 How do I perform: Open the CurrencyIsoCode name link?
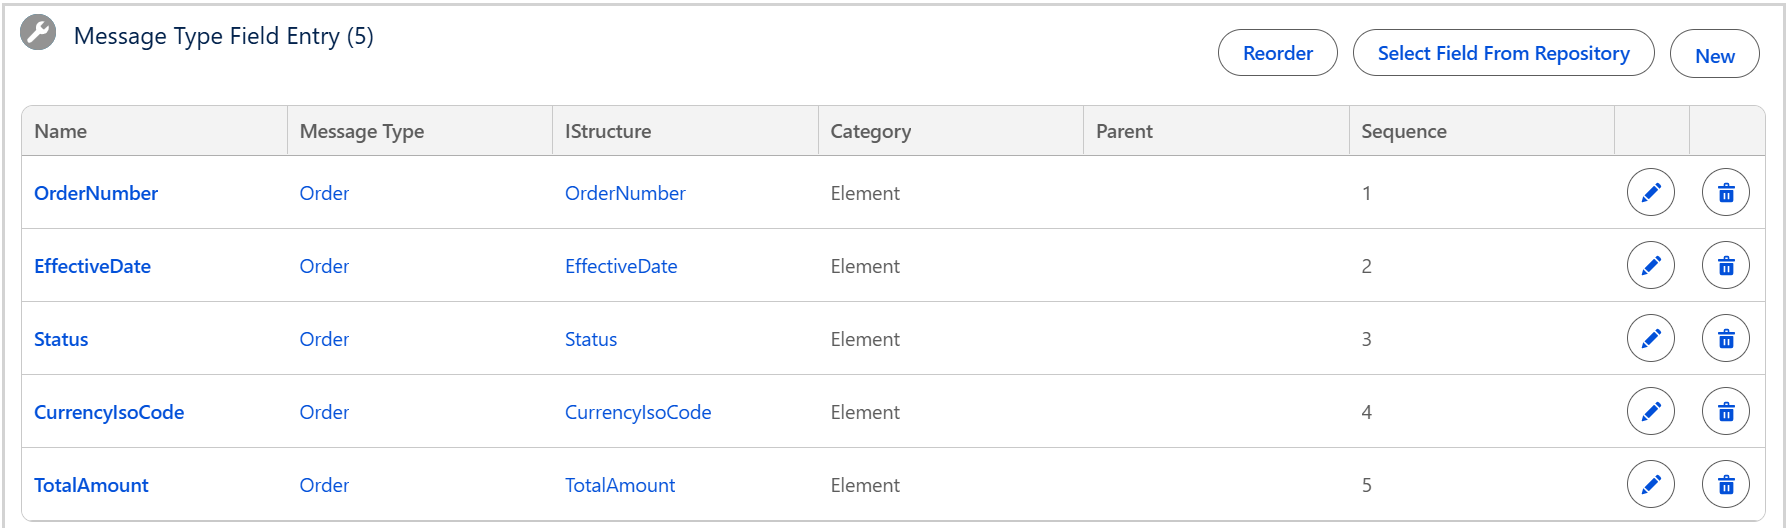[109, 412]
